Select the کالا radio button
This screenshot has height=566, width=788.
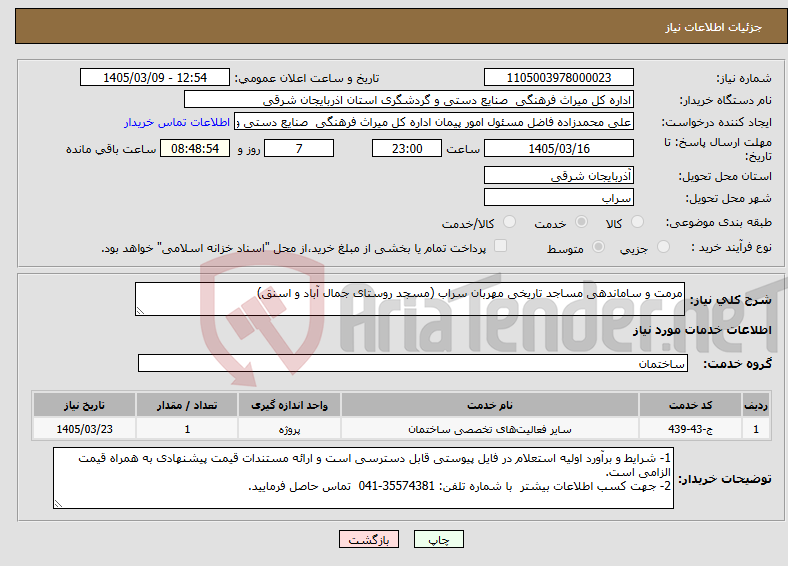click(637, 222)
